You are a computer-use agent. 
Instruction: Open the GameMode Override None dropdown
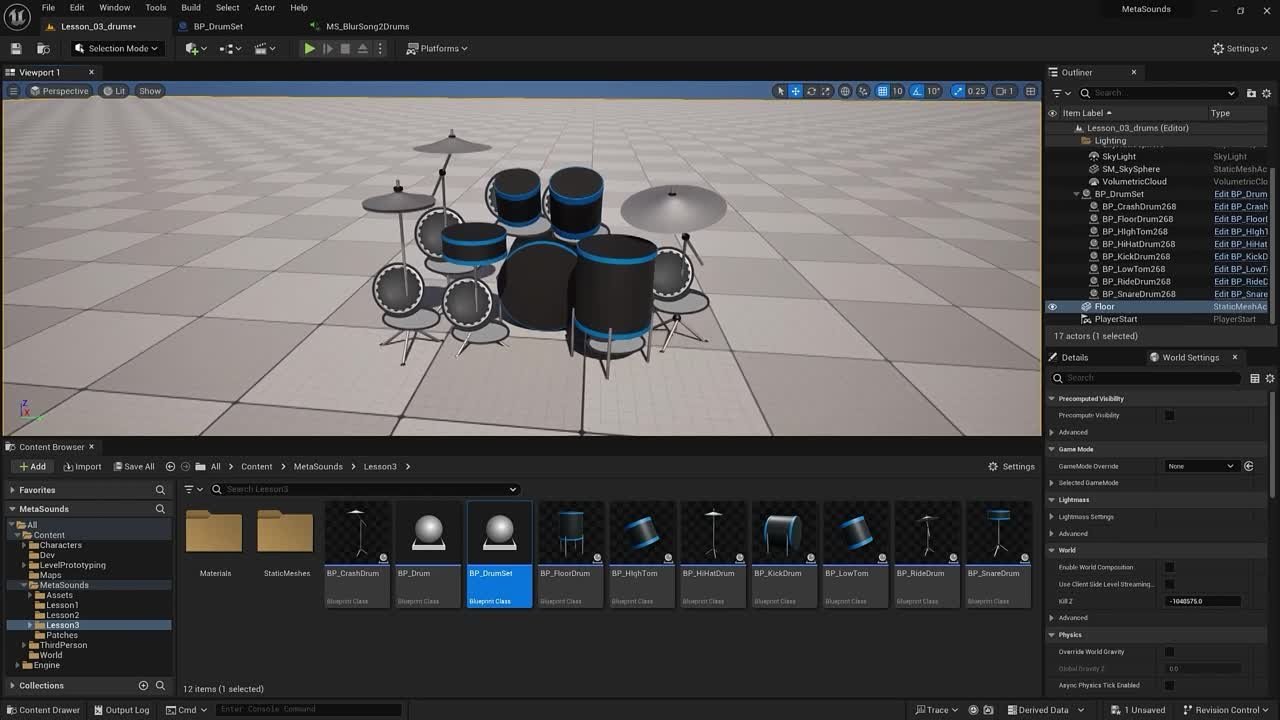(1202, 466)
